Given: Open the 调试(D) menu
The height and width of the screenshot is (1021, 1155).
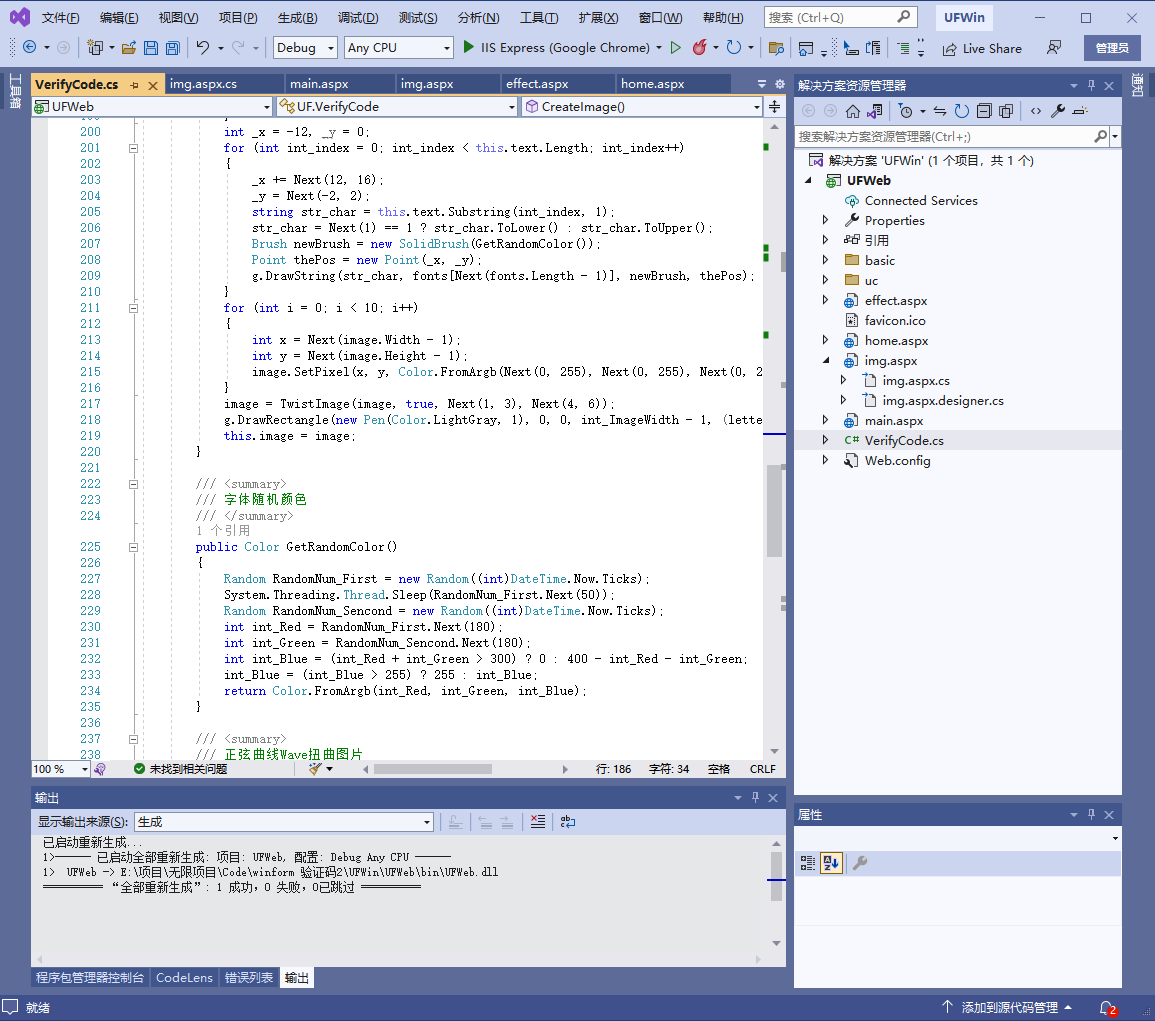Looking at the screenshot, I should [358, 18].
